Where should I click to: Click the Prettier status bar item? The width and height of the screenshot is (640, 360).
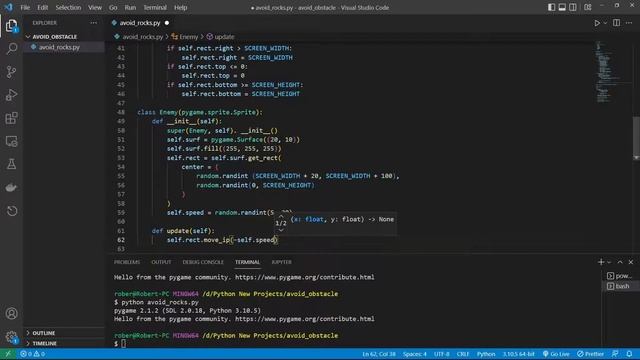click(x=590, y=354)
